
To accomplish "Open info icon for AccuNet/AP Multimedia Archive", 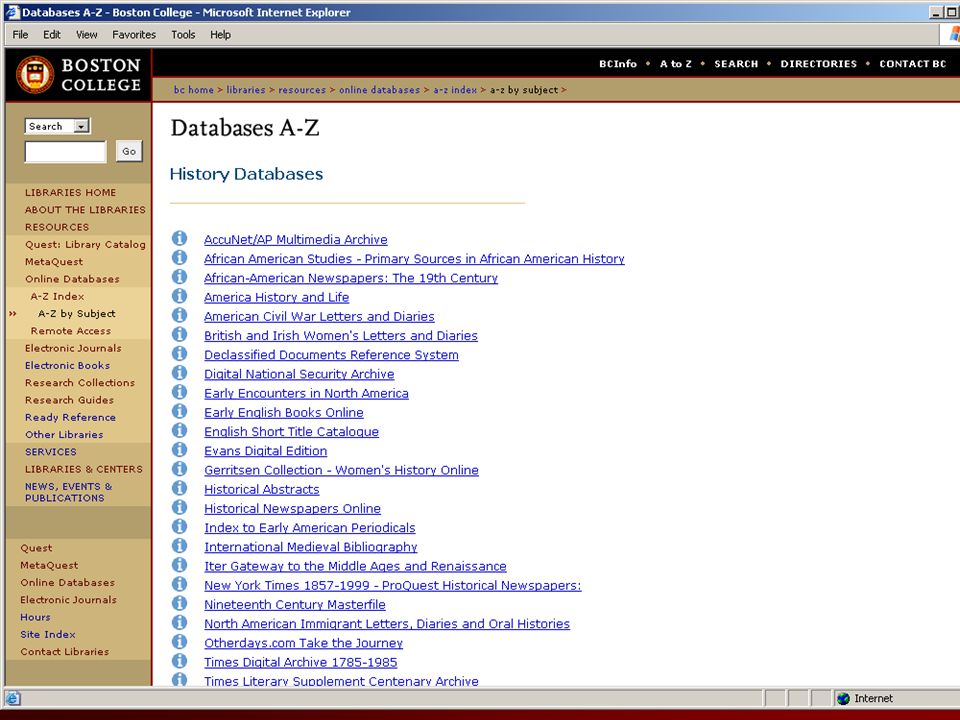I will point(179,238).
